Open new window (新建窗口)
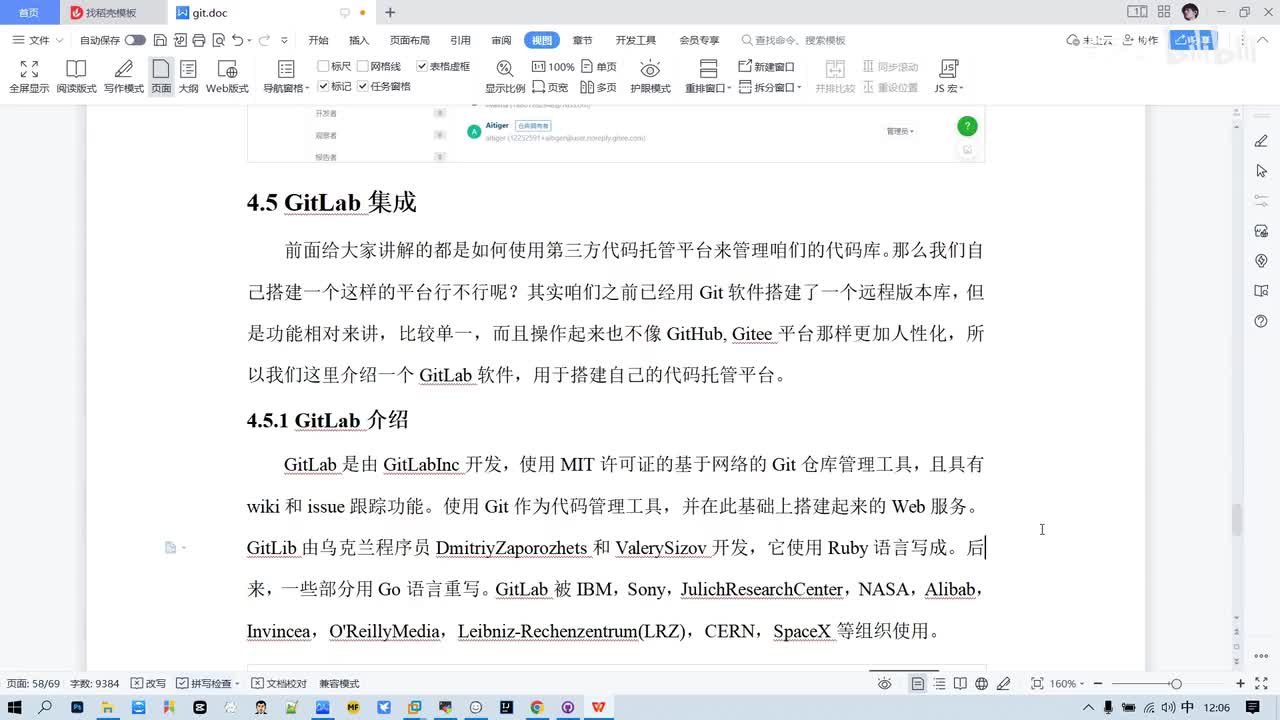 [766, 67]
